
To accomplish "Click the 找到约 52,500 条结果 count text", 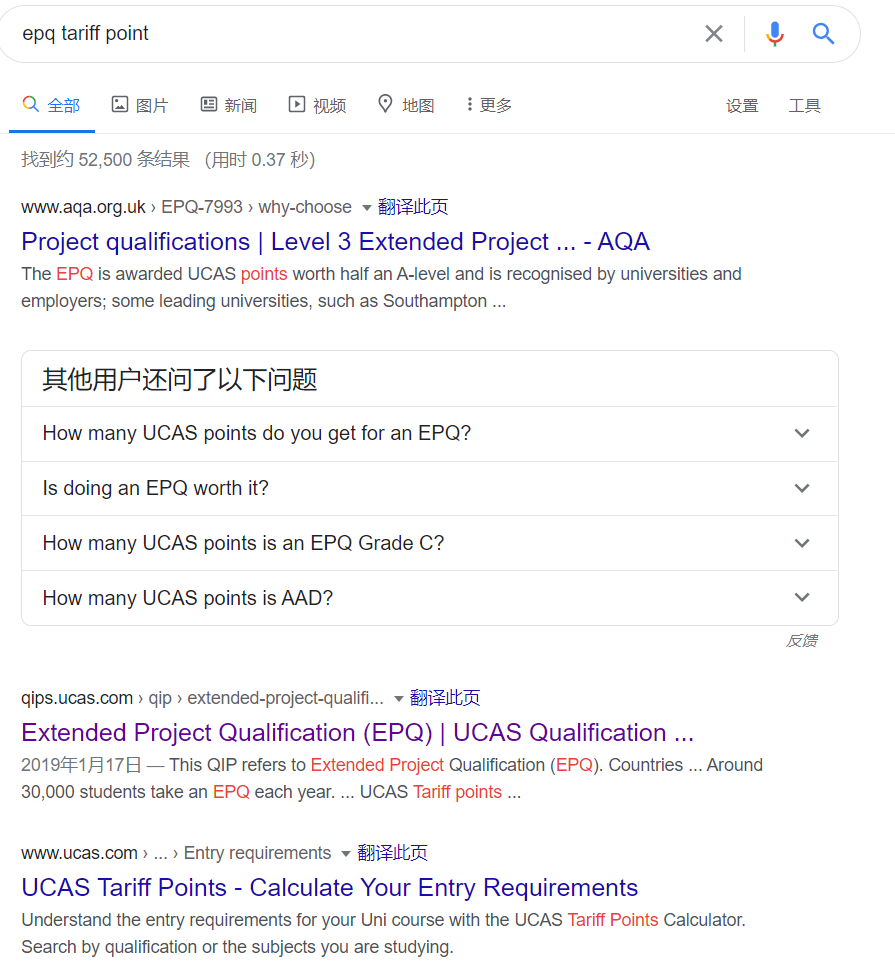I will pos(106,160).
